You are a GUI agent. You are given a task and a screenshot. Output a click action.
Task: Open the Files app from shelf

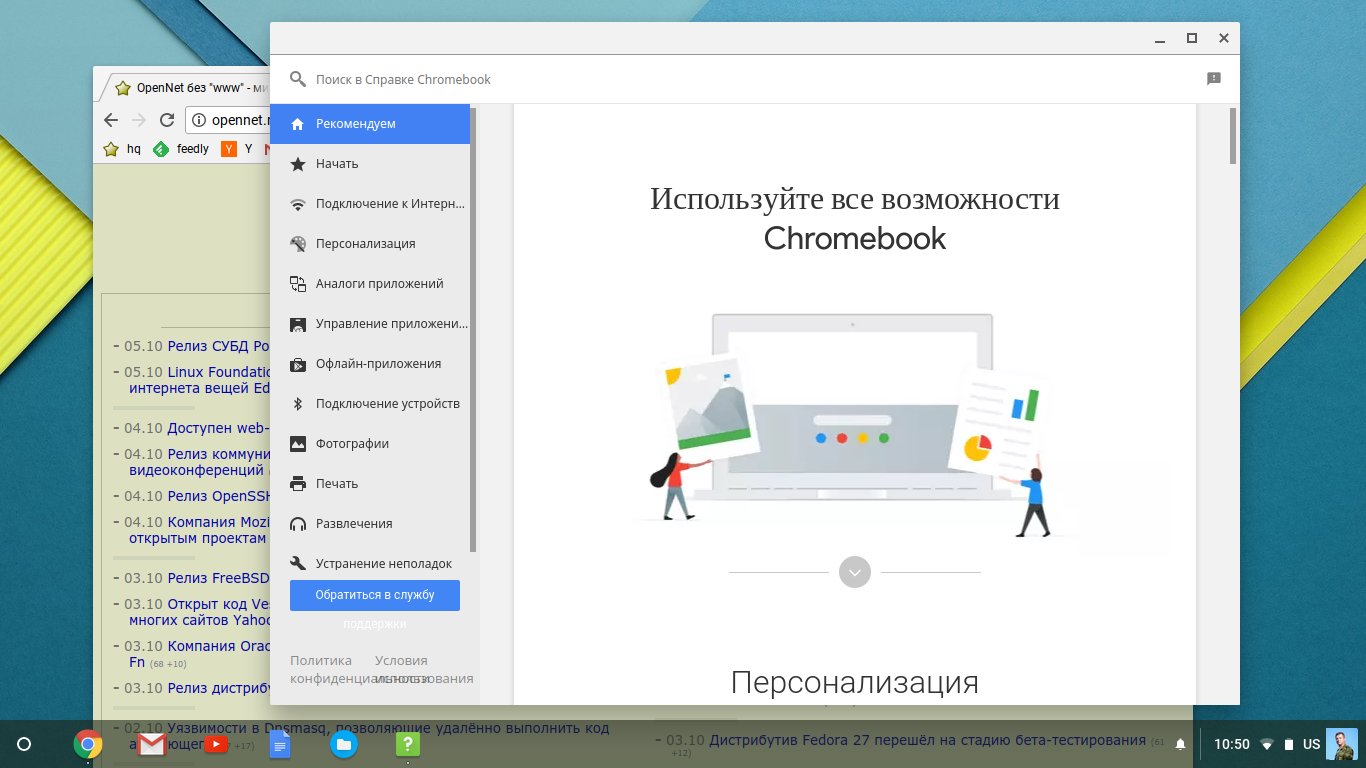pos(344,744)
